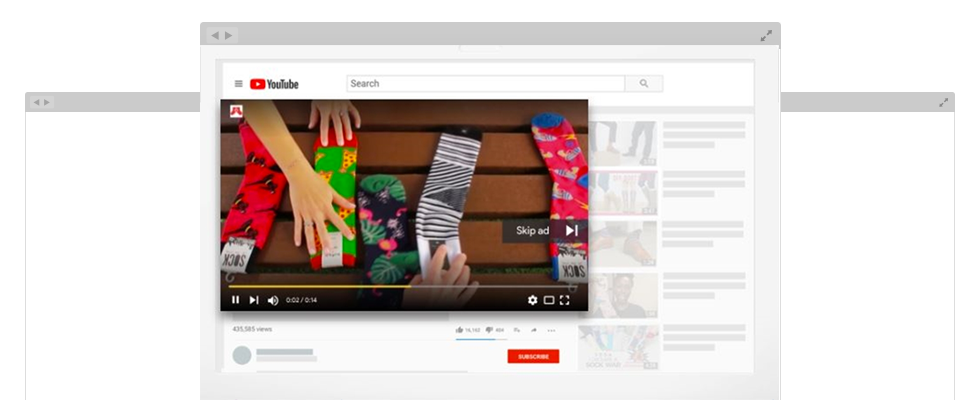Open the third suggested video with shoes

(x=622, y=244)
